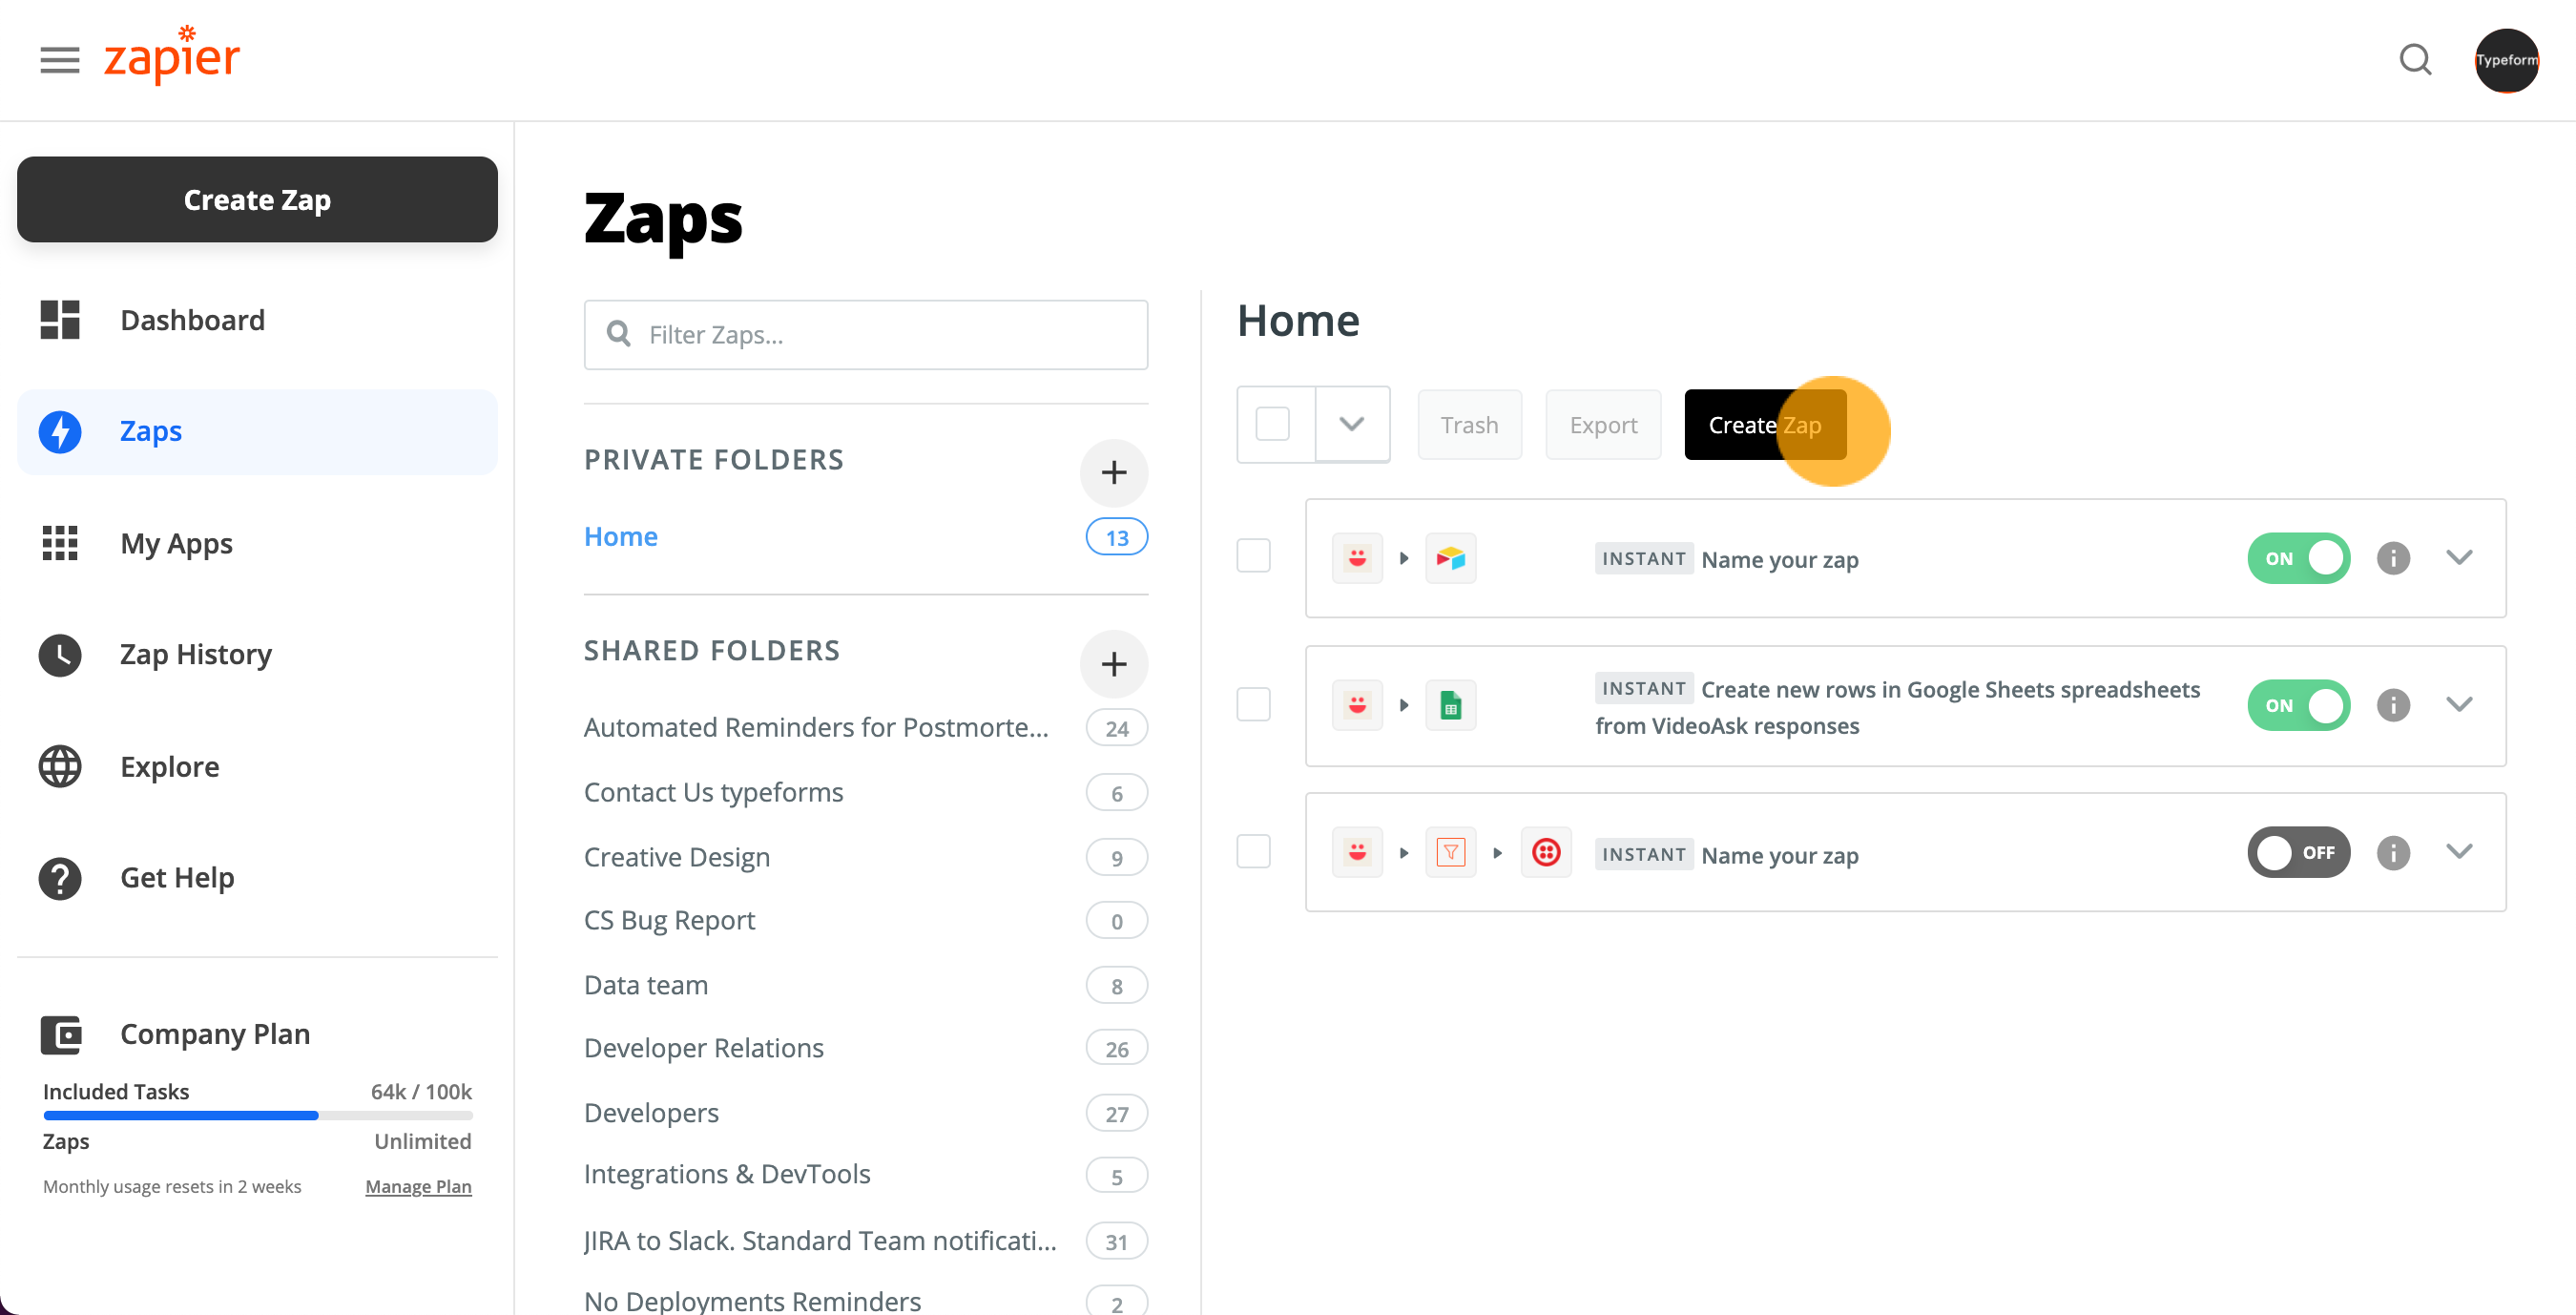Open CS Bug Report folder
Screen dimensions: 2576x1315
pyautogui.click(x=669, y=920)
